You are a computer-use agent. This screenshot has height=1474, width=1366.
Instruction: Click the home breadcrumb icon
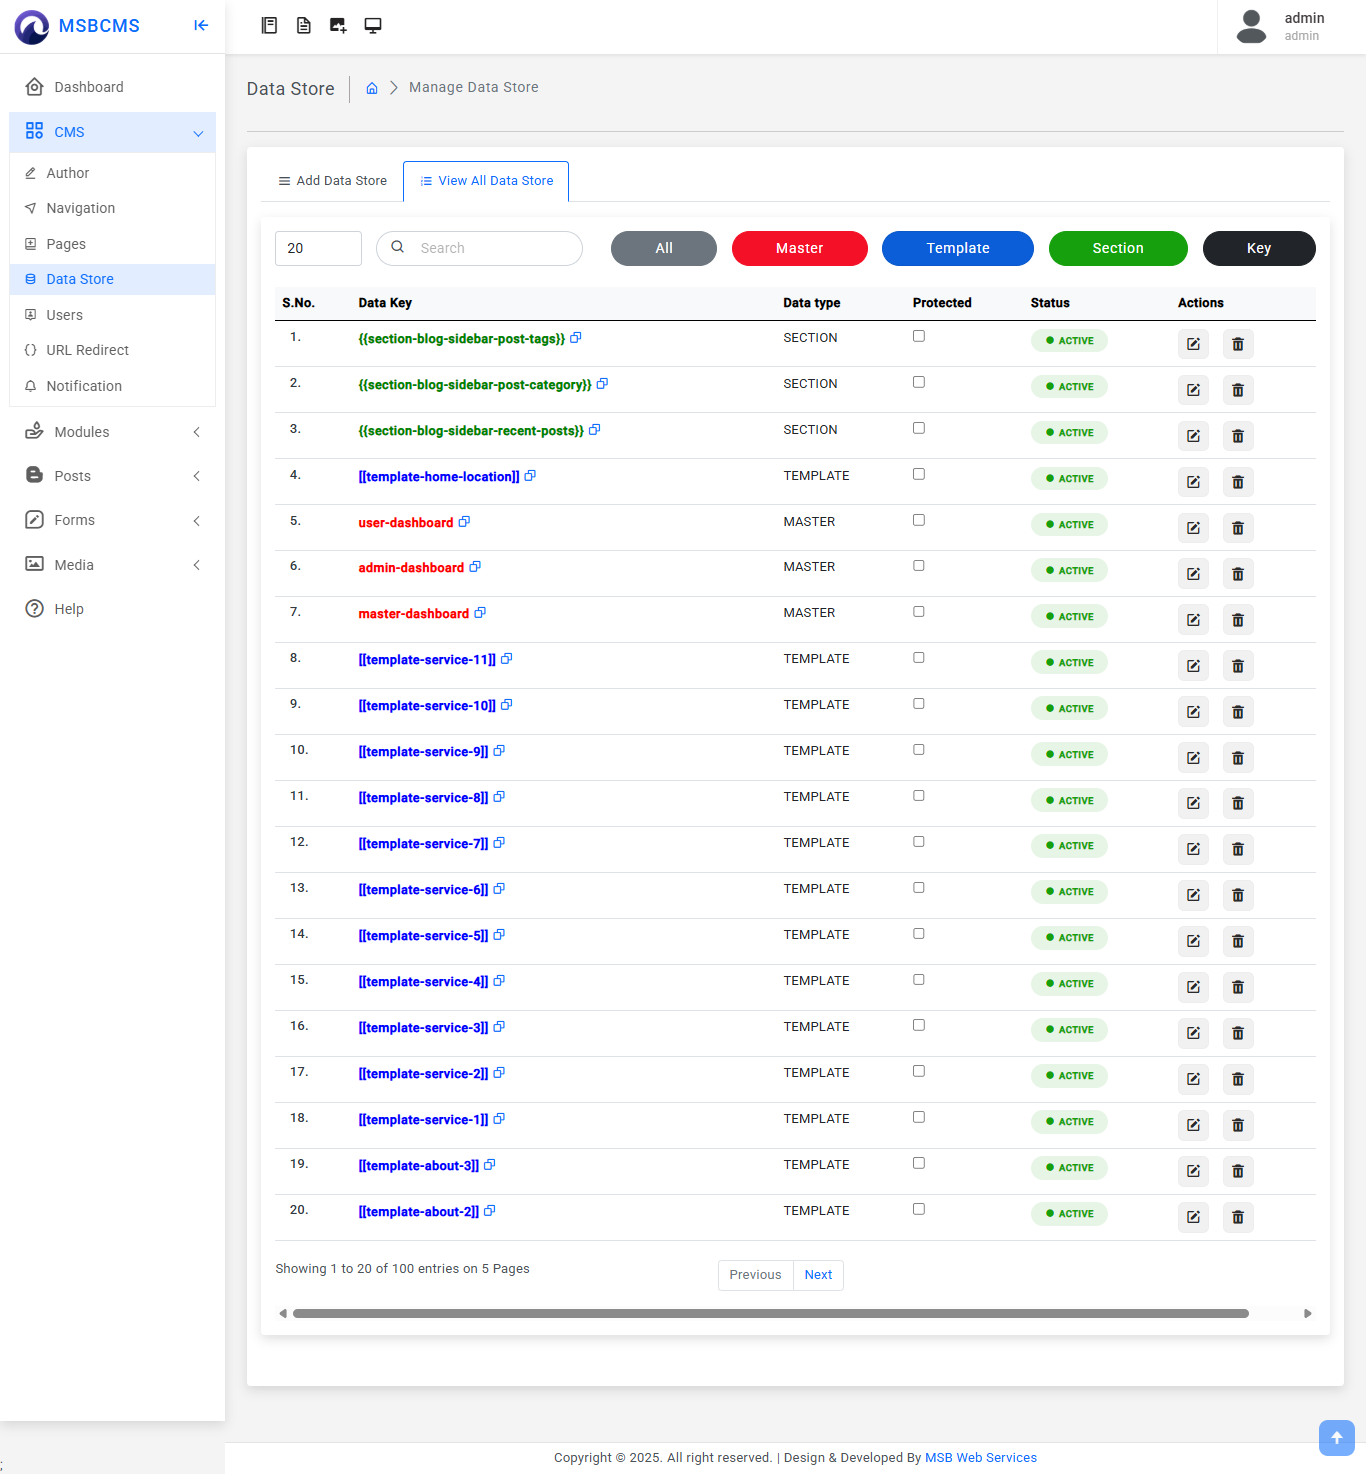click(372, 88)
